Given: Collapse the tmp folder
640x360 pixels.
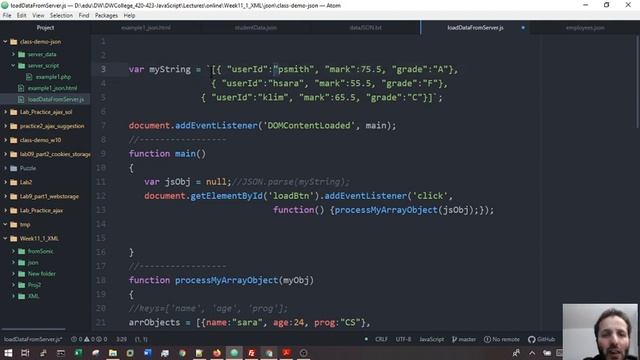Looking at the screenshot, I should tap(5, 224).
